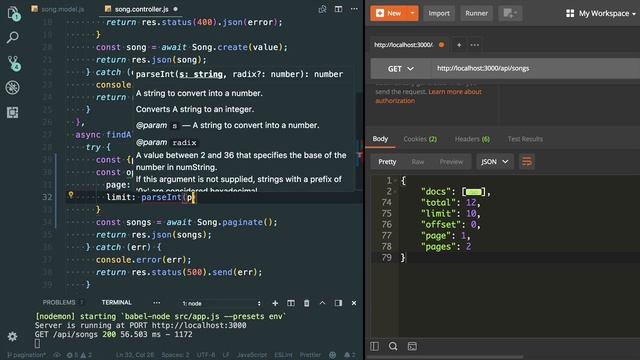The width and height of the screenshot is (640, 360).
Task: Select the Pretty response view
Action: click(x=387, y=162)
